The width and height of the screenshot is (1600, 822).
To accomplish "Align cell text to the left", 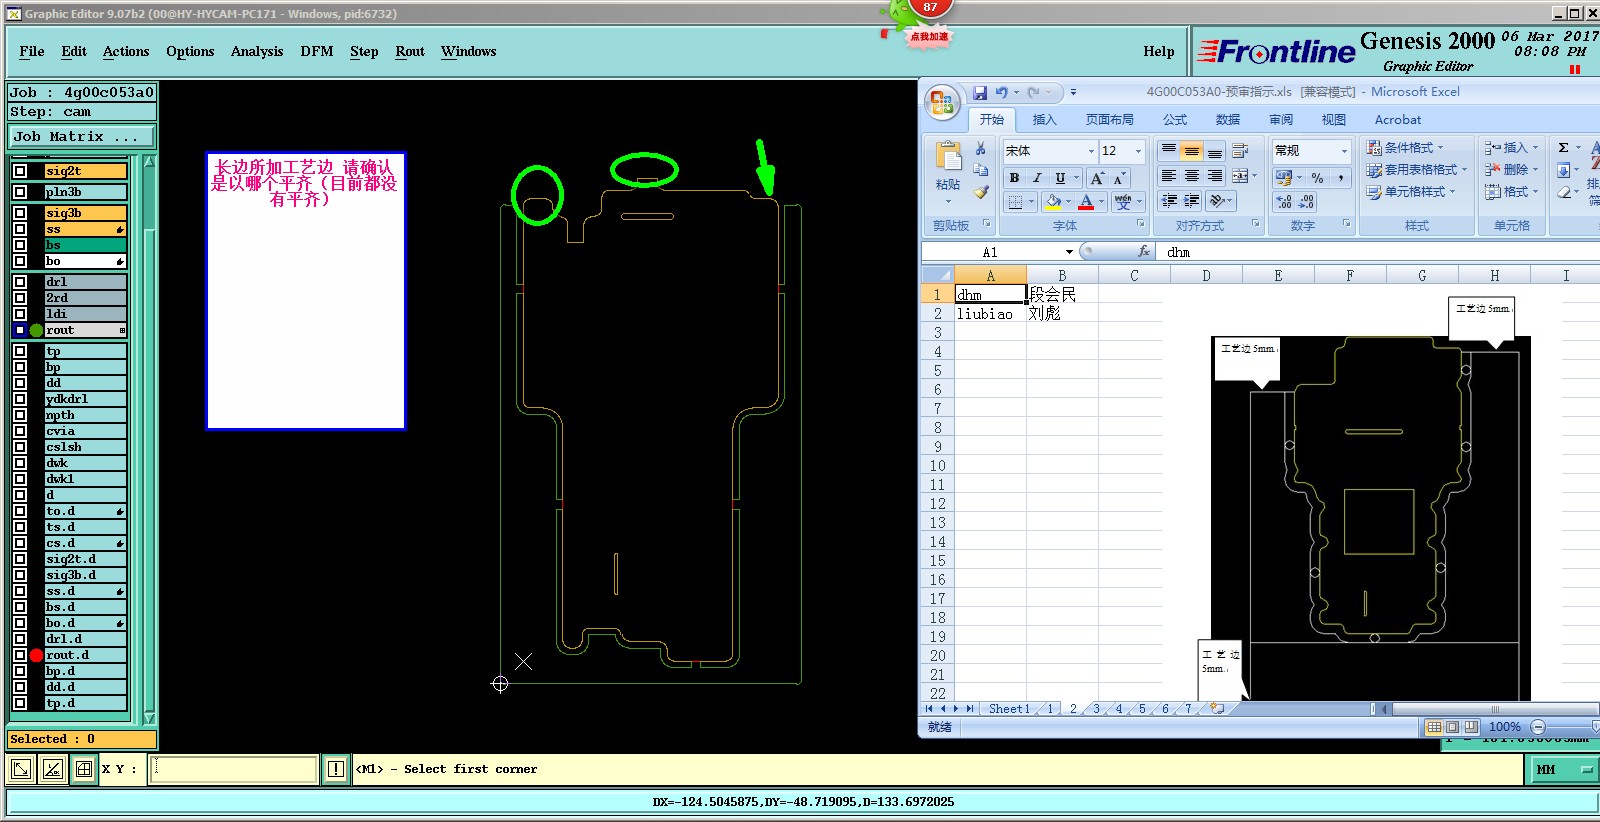I will click(x=1168, y=176).
